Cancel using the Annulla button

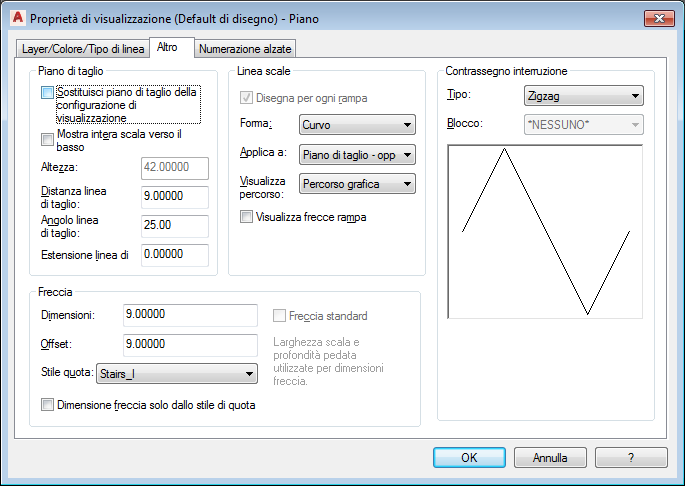[550, 458]
